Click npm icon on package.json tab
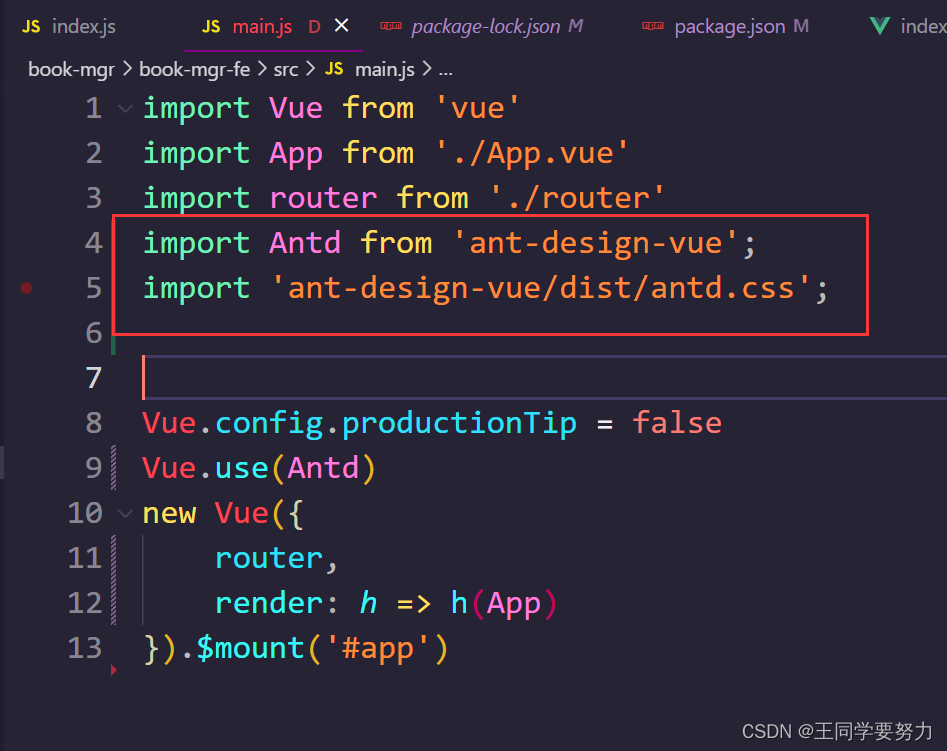This screenshot has height=751, width=947. (x=652, y=27)
